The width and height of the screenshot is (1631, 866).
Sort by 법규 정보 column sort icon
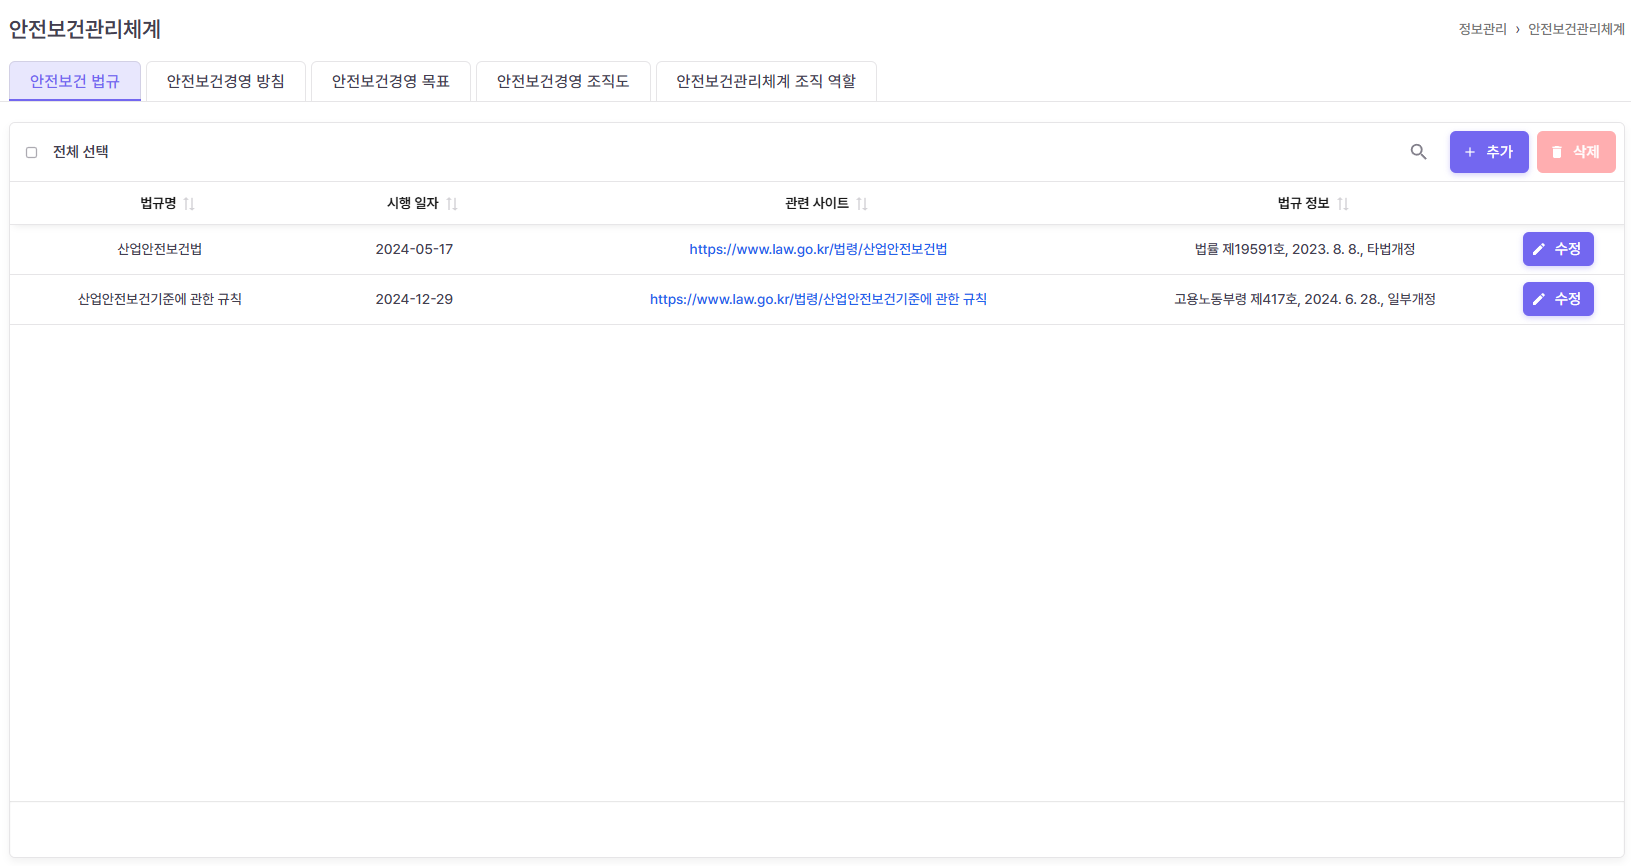click(1343, 204)
